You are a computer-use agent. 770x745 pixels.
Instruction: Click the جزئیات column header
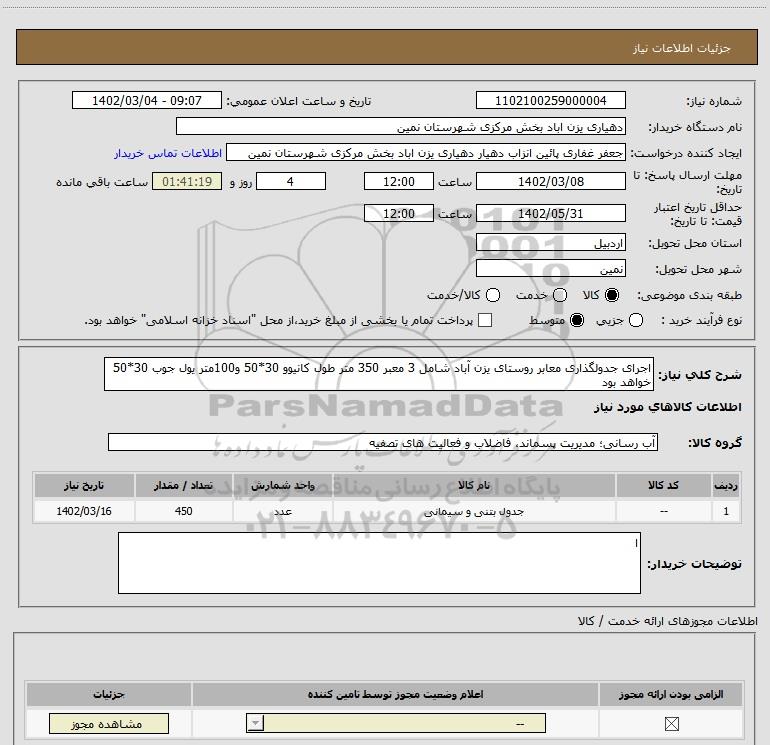(109, 694)
